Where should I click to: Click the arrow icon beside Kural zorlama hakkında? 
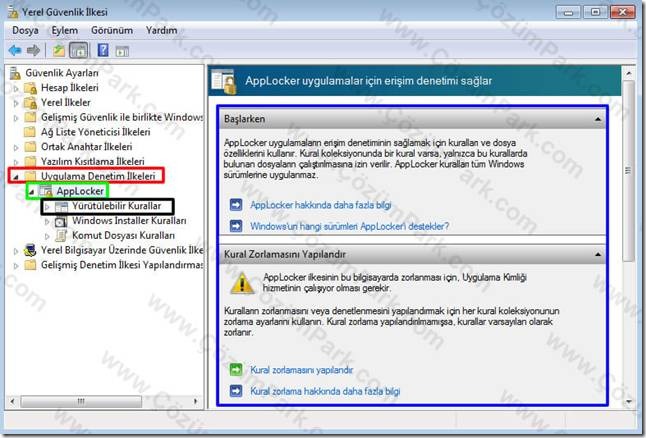click(236, 391)
